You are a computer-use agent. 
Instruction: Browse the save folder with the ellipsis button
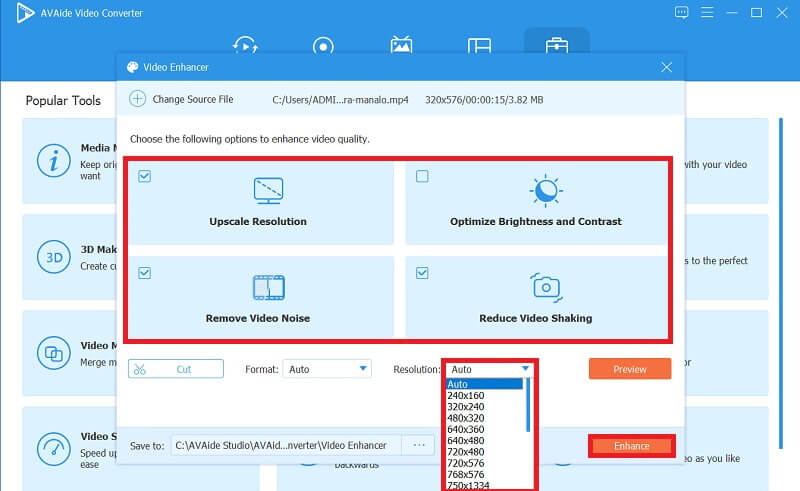point(419,446)
